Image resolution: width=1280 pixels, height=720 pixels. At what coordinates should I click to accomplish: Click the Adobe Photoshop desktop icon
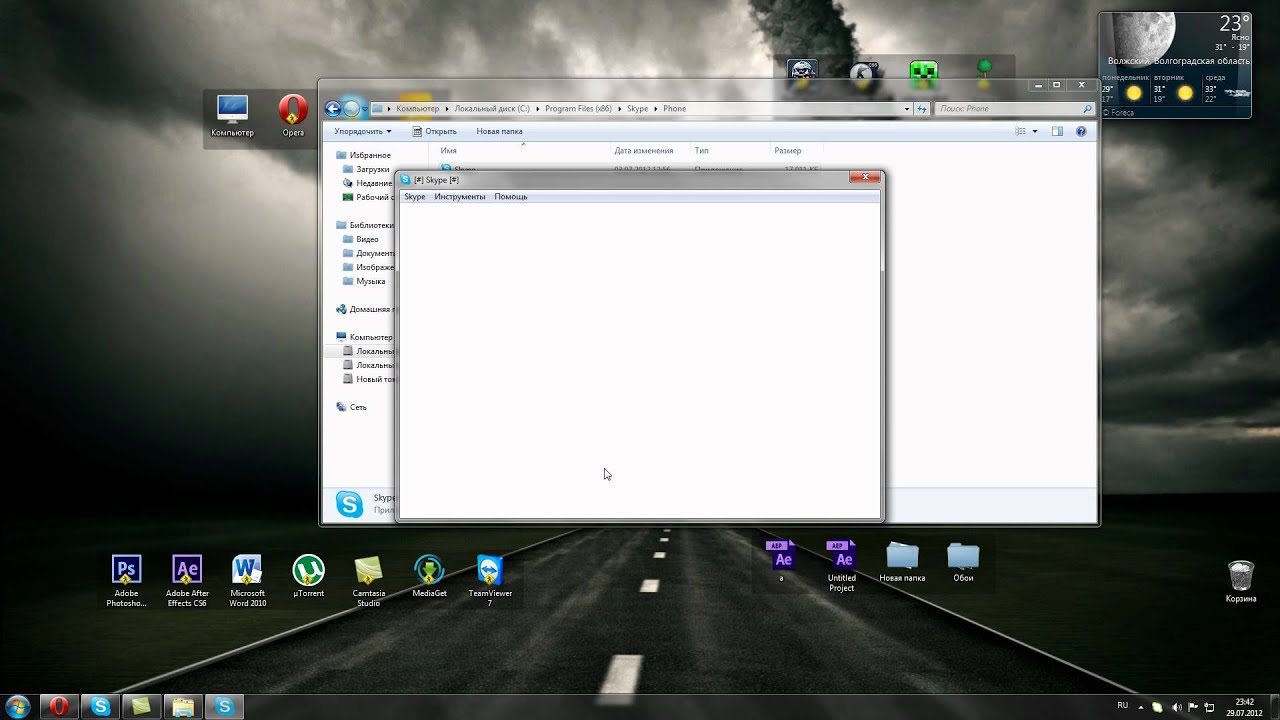pos(127,581)
